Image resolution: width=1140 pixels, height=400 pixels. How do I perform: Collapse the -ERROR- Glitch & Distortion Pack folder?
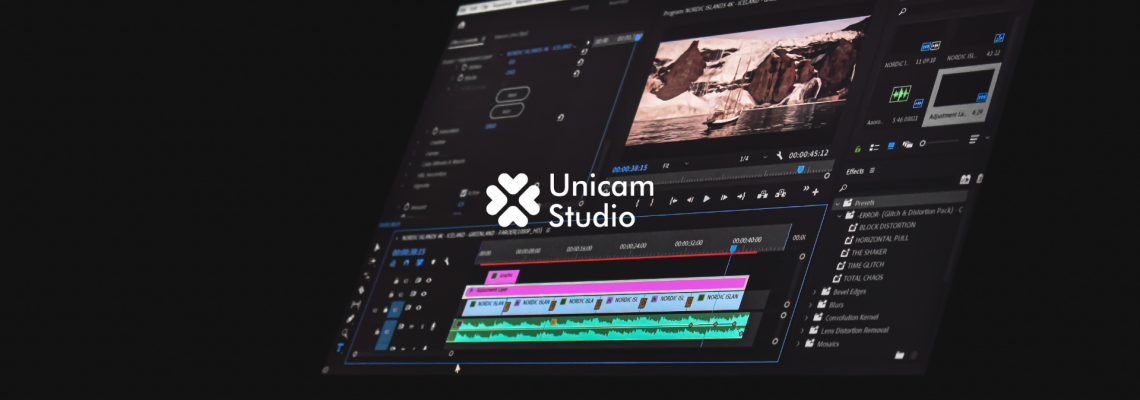(x=840, y=215)
